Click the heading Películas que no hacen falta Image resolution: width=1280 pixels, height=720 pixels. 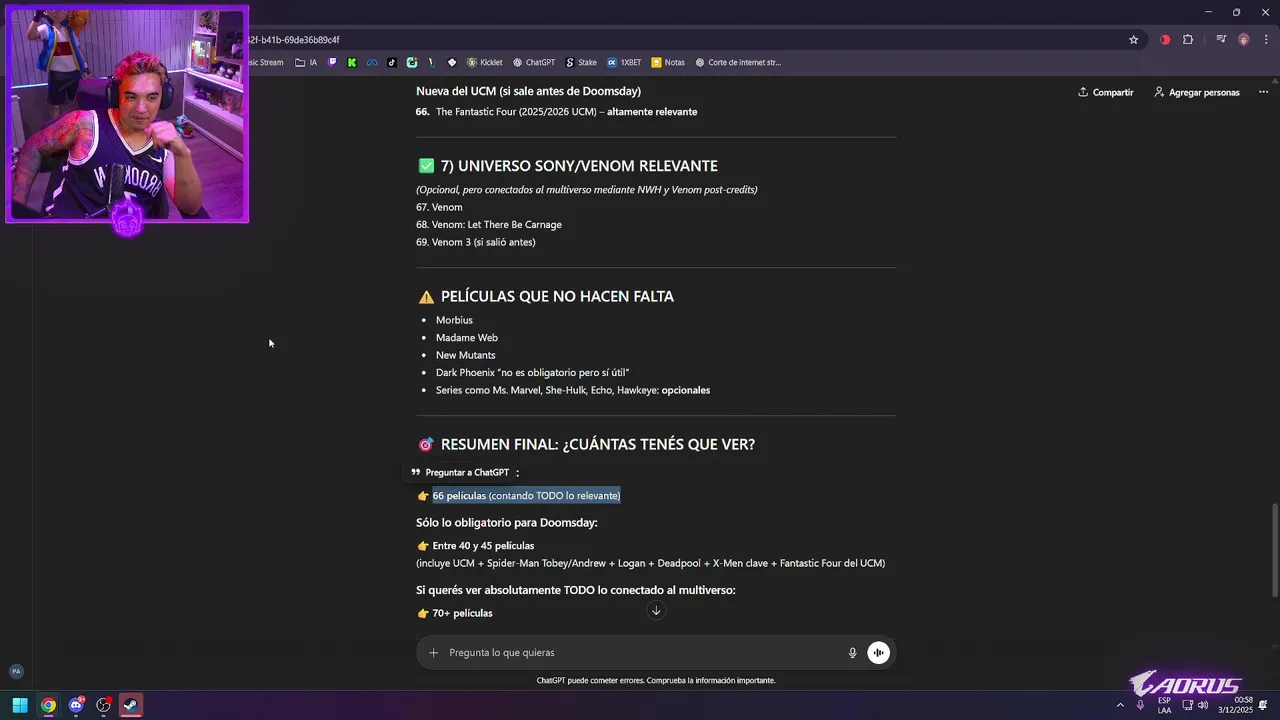coord(557,296)
